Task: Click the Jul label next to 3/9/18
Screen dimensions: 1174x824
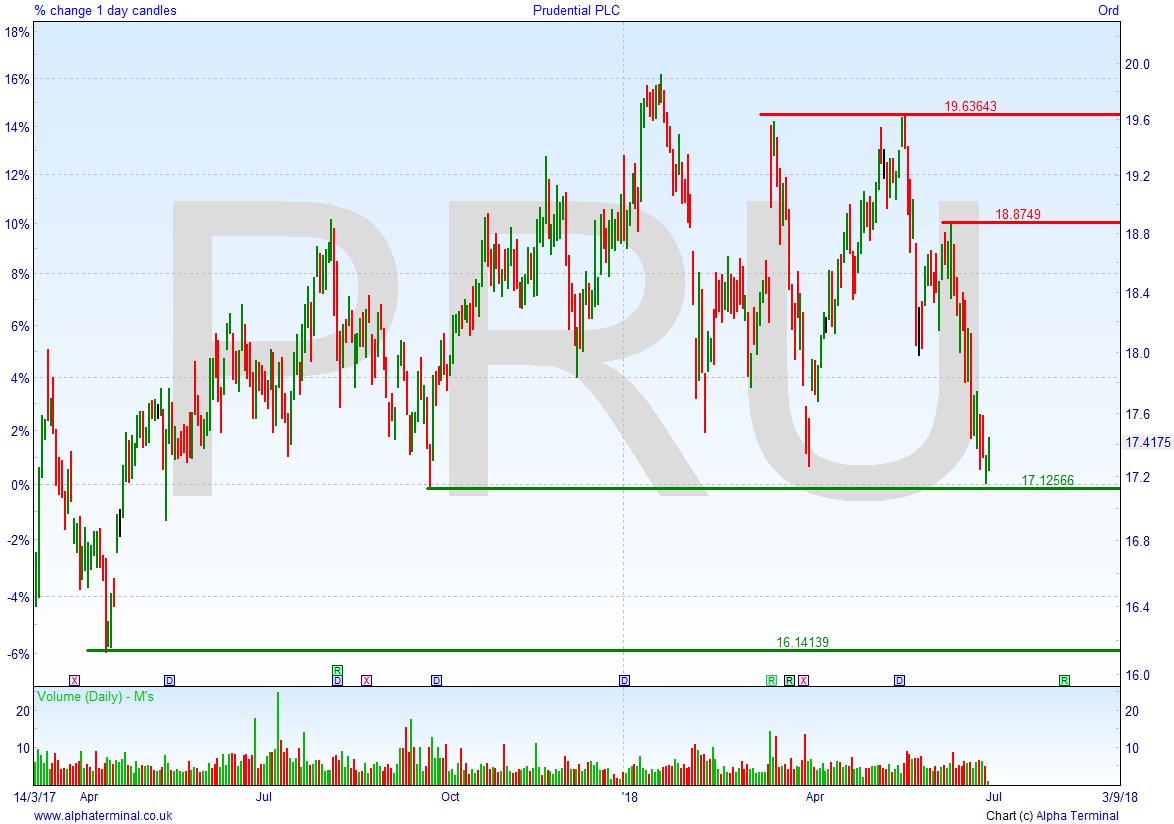Action: 994,797
